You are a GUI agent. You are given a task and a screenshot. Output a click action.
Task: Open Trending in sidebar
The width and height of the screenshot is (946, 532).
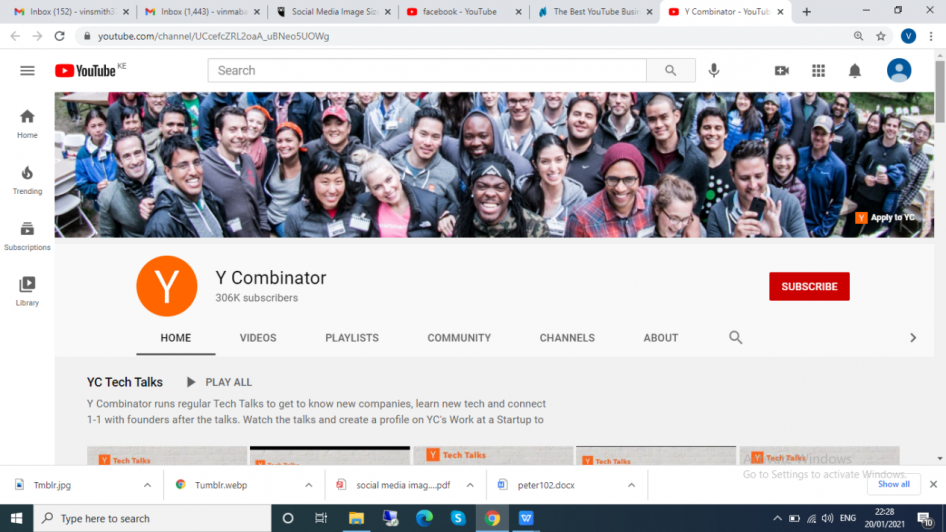tap(27, 180)
